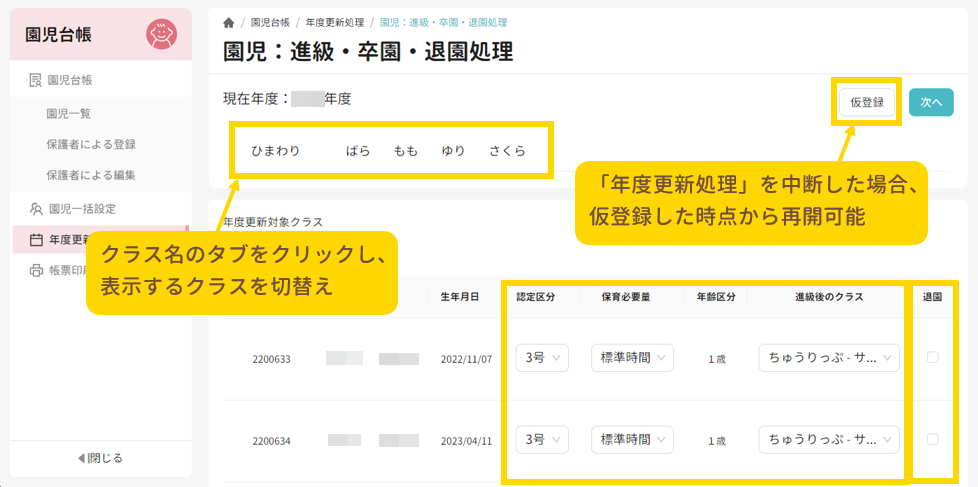This screenshot has height=487, width=978.
Task: Click the 園児一括設定 people icon
Action: click(35, 209)
